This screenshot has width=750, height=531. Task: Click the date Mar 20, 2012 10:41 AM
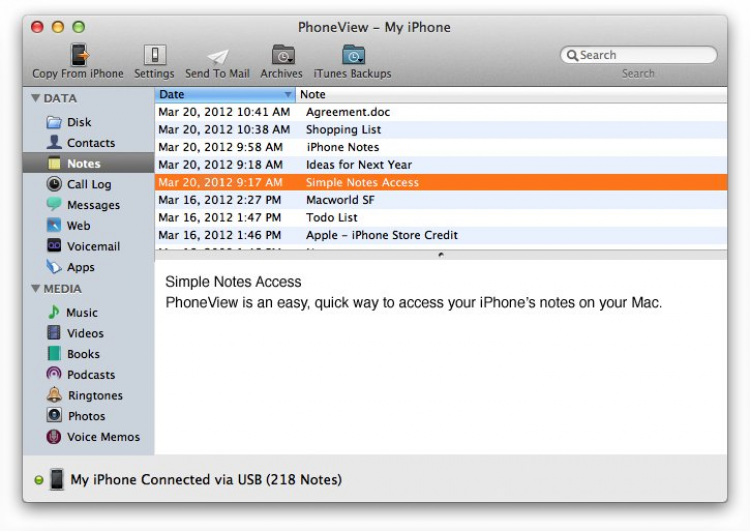(x=224, y=112)
